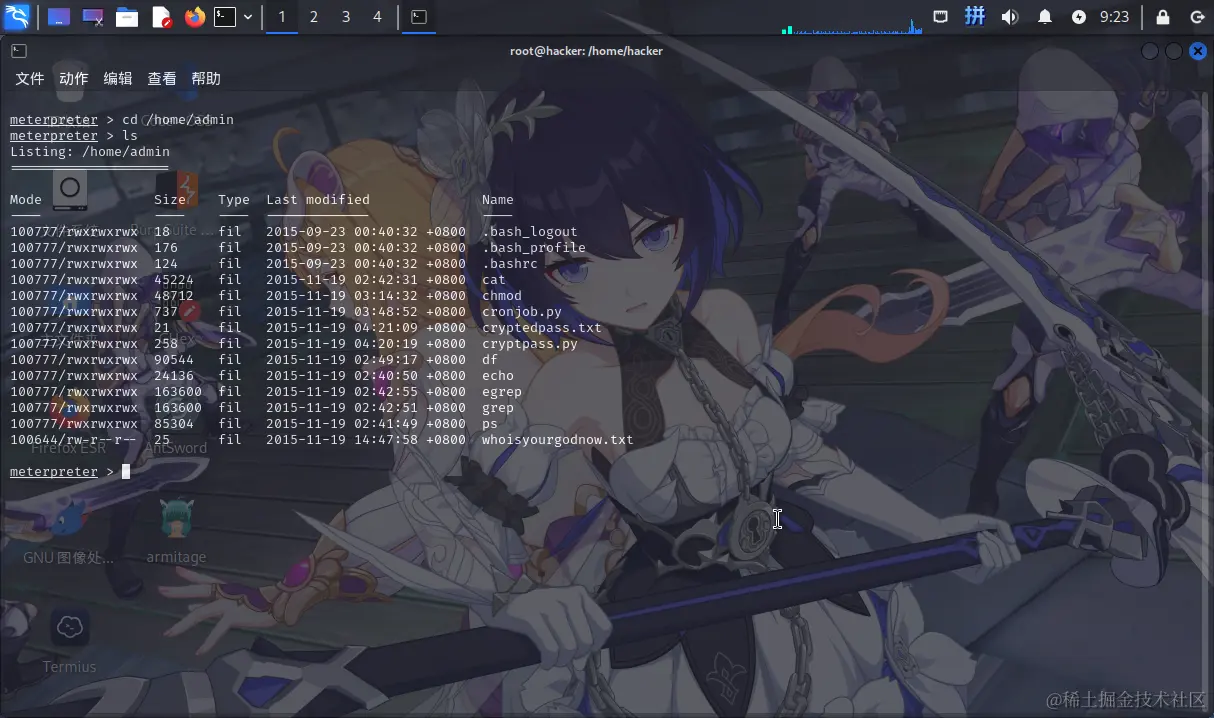
Task: Click the show desktop panel icon
Action: [59, 17]
